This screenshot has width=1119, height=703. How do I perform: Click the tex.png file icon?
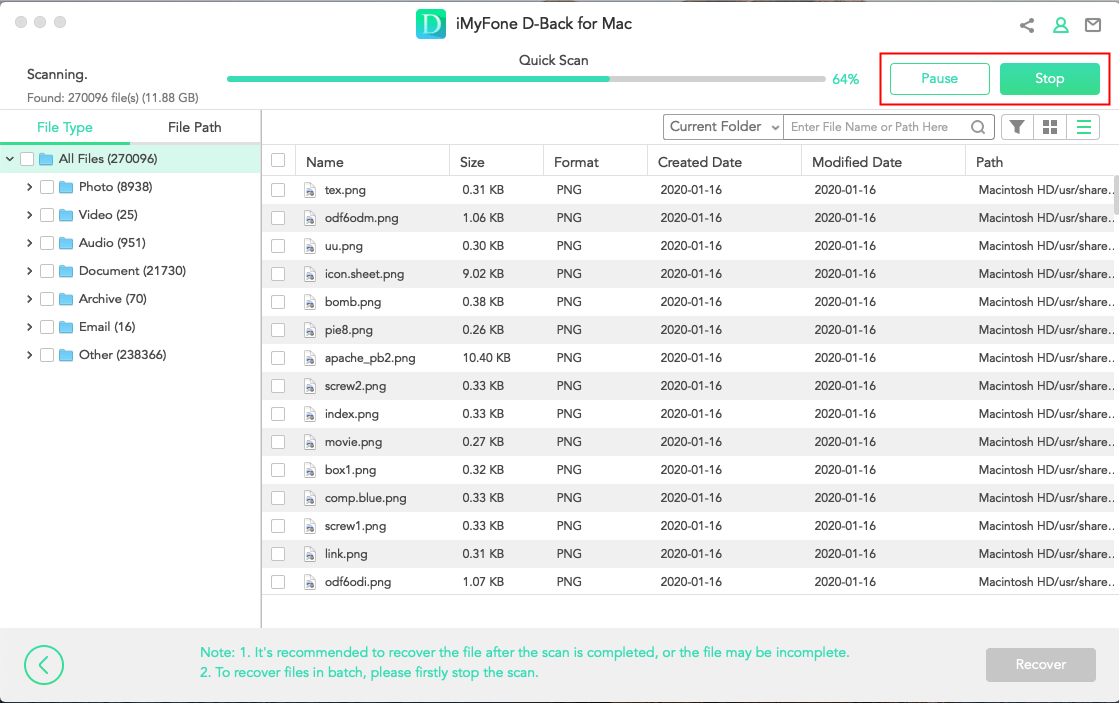click(x=310, y=190)
